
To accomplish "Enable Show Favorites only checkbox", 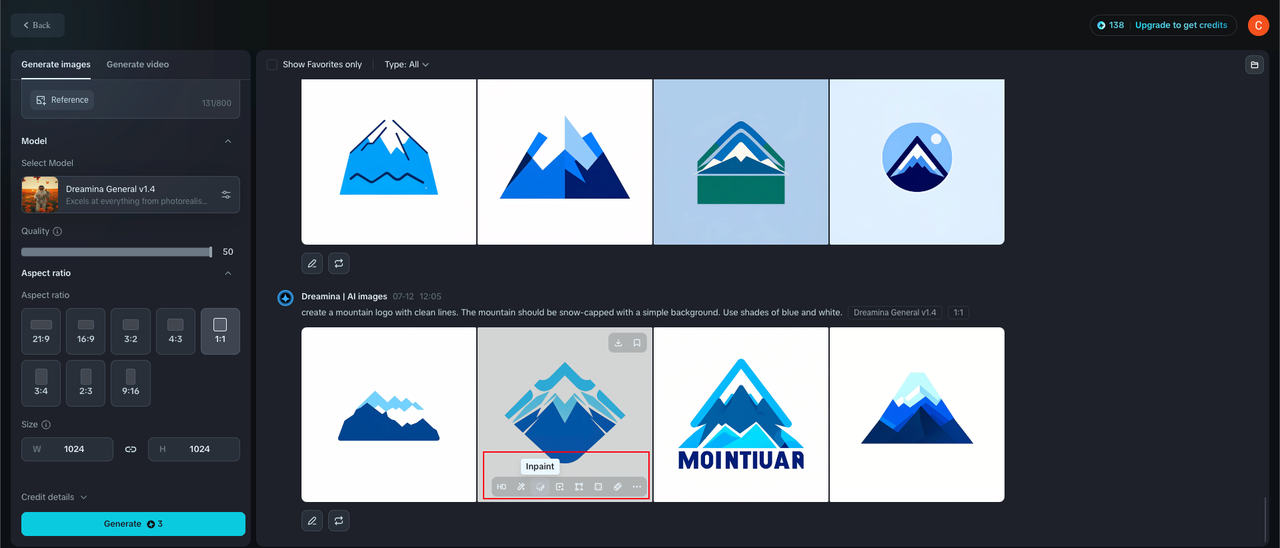I will tap(272, 64).
